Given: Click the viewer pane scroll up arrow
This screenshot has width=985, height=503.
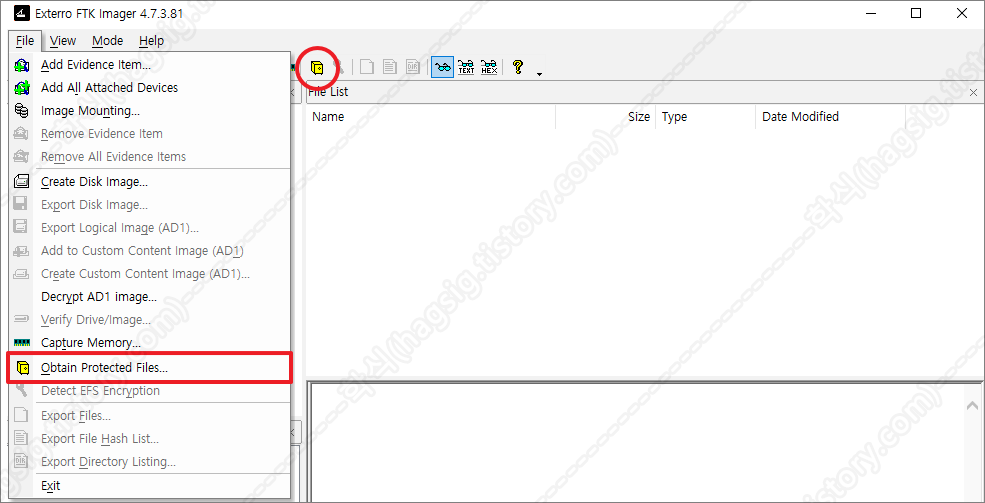Looking at the screenshot, I should click(x=972, y=406).
